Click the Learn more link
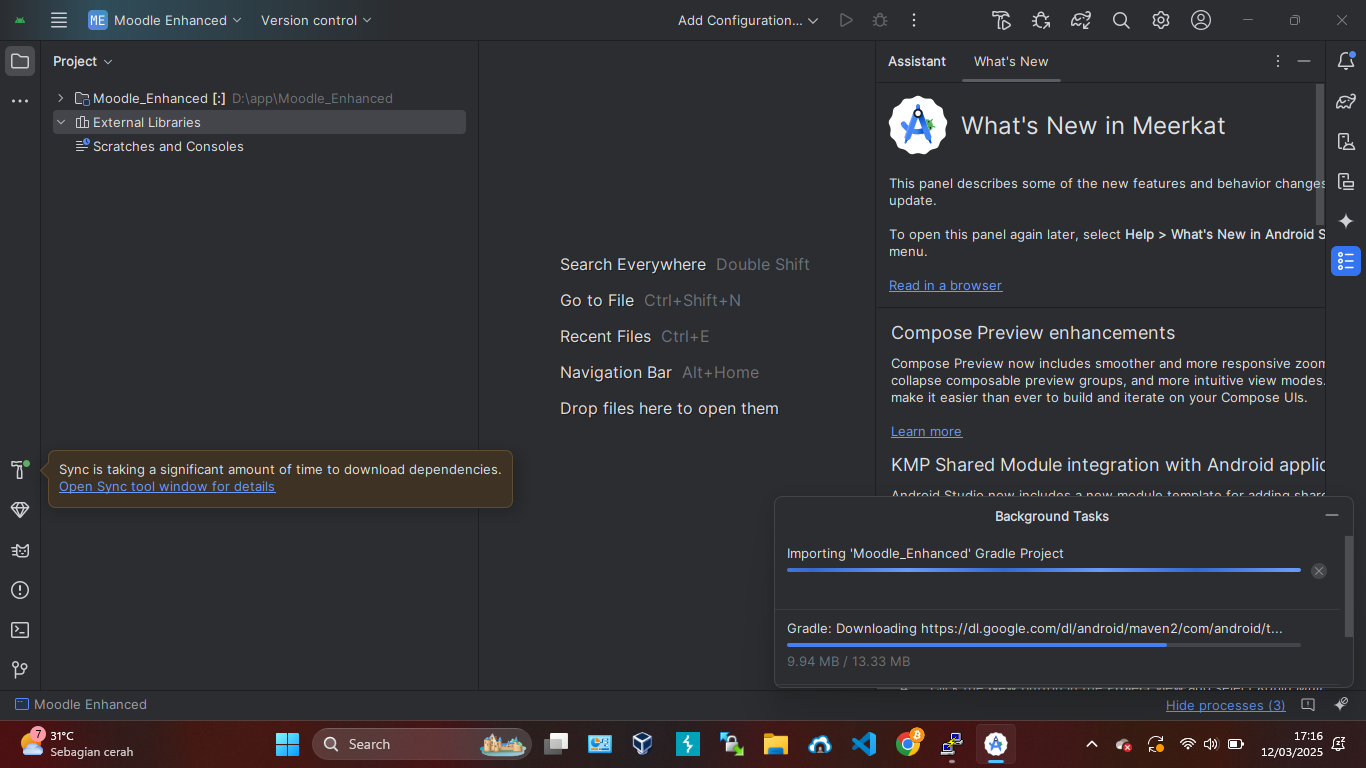The image size is (1366, 768). coord(926,431)
